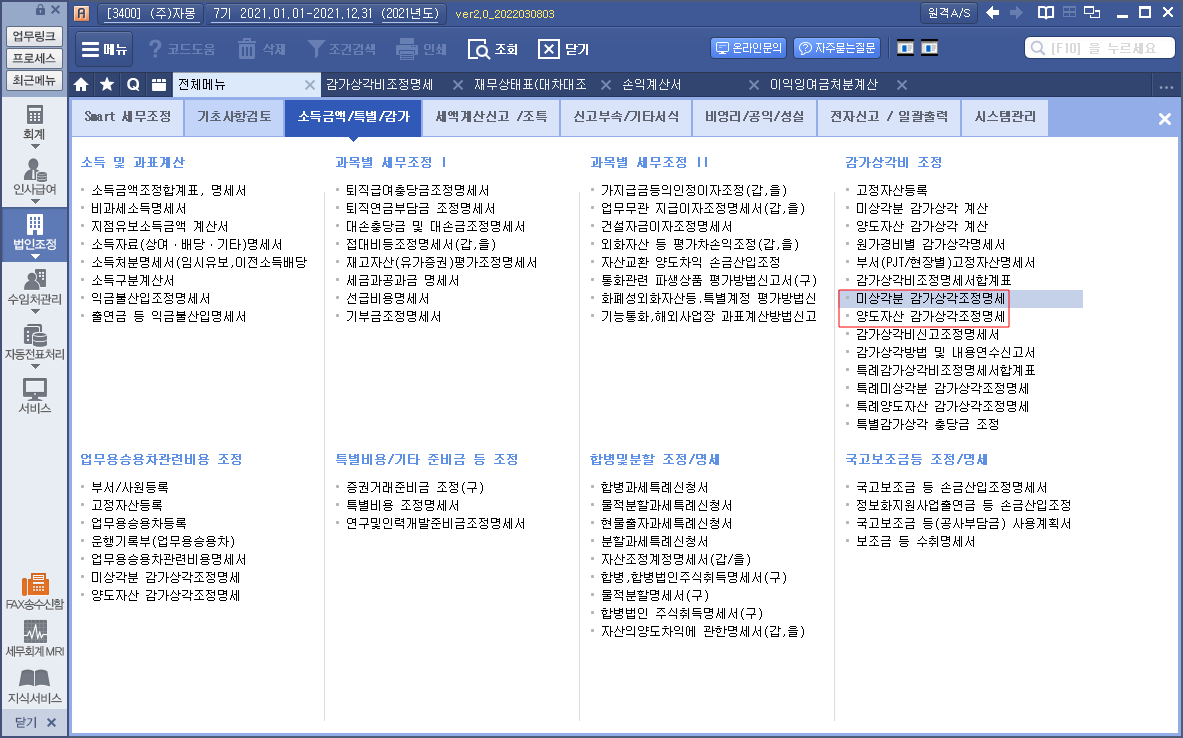
Task: Switch to 세액계산신고 /조특 tab
Action: point(490,117)
